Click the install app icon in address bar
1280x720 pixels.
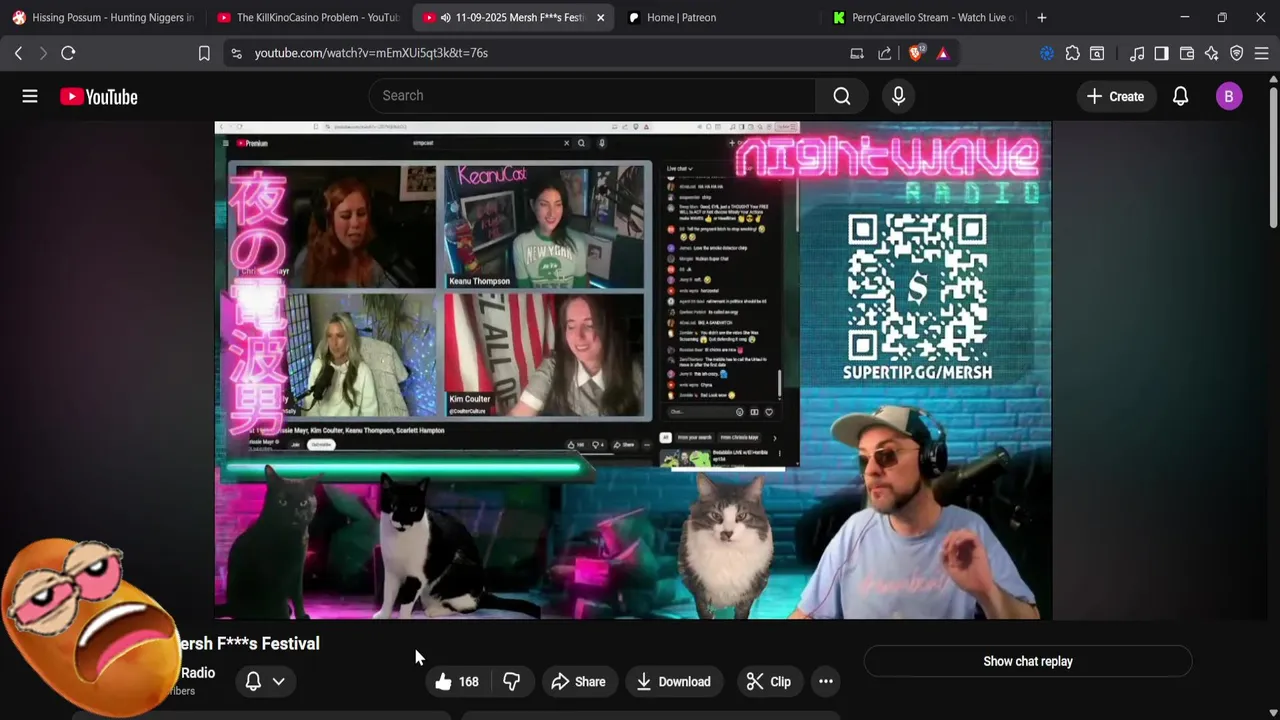pyautogui.click(x=857, y=53)
